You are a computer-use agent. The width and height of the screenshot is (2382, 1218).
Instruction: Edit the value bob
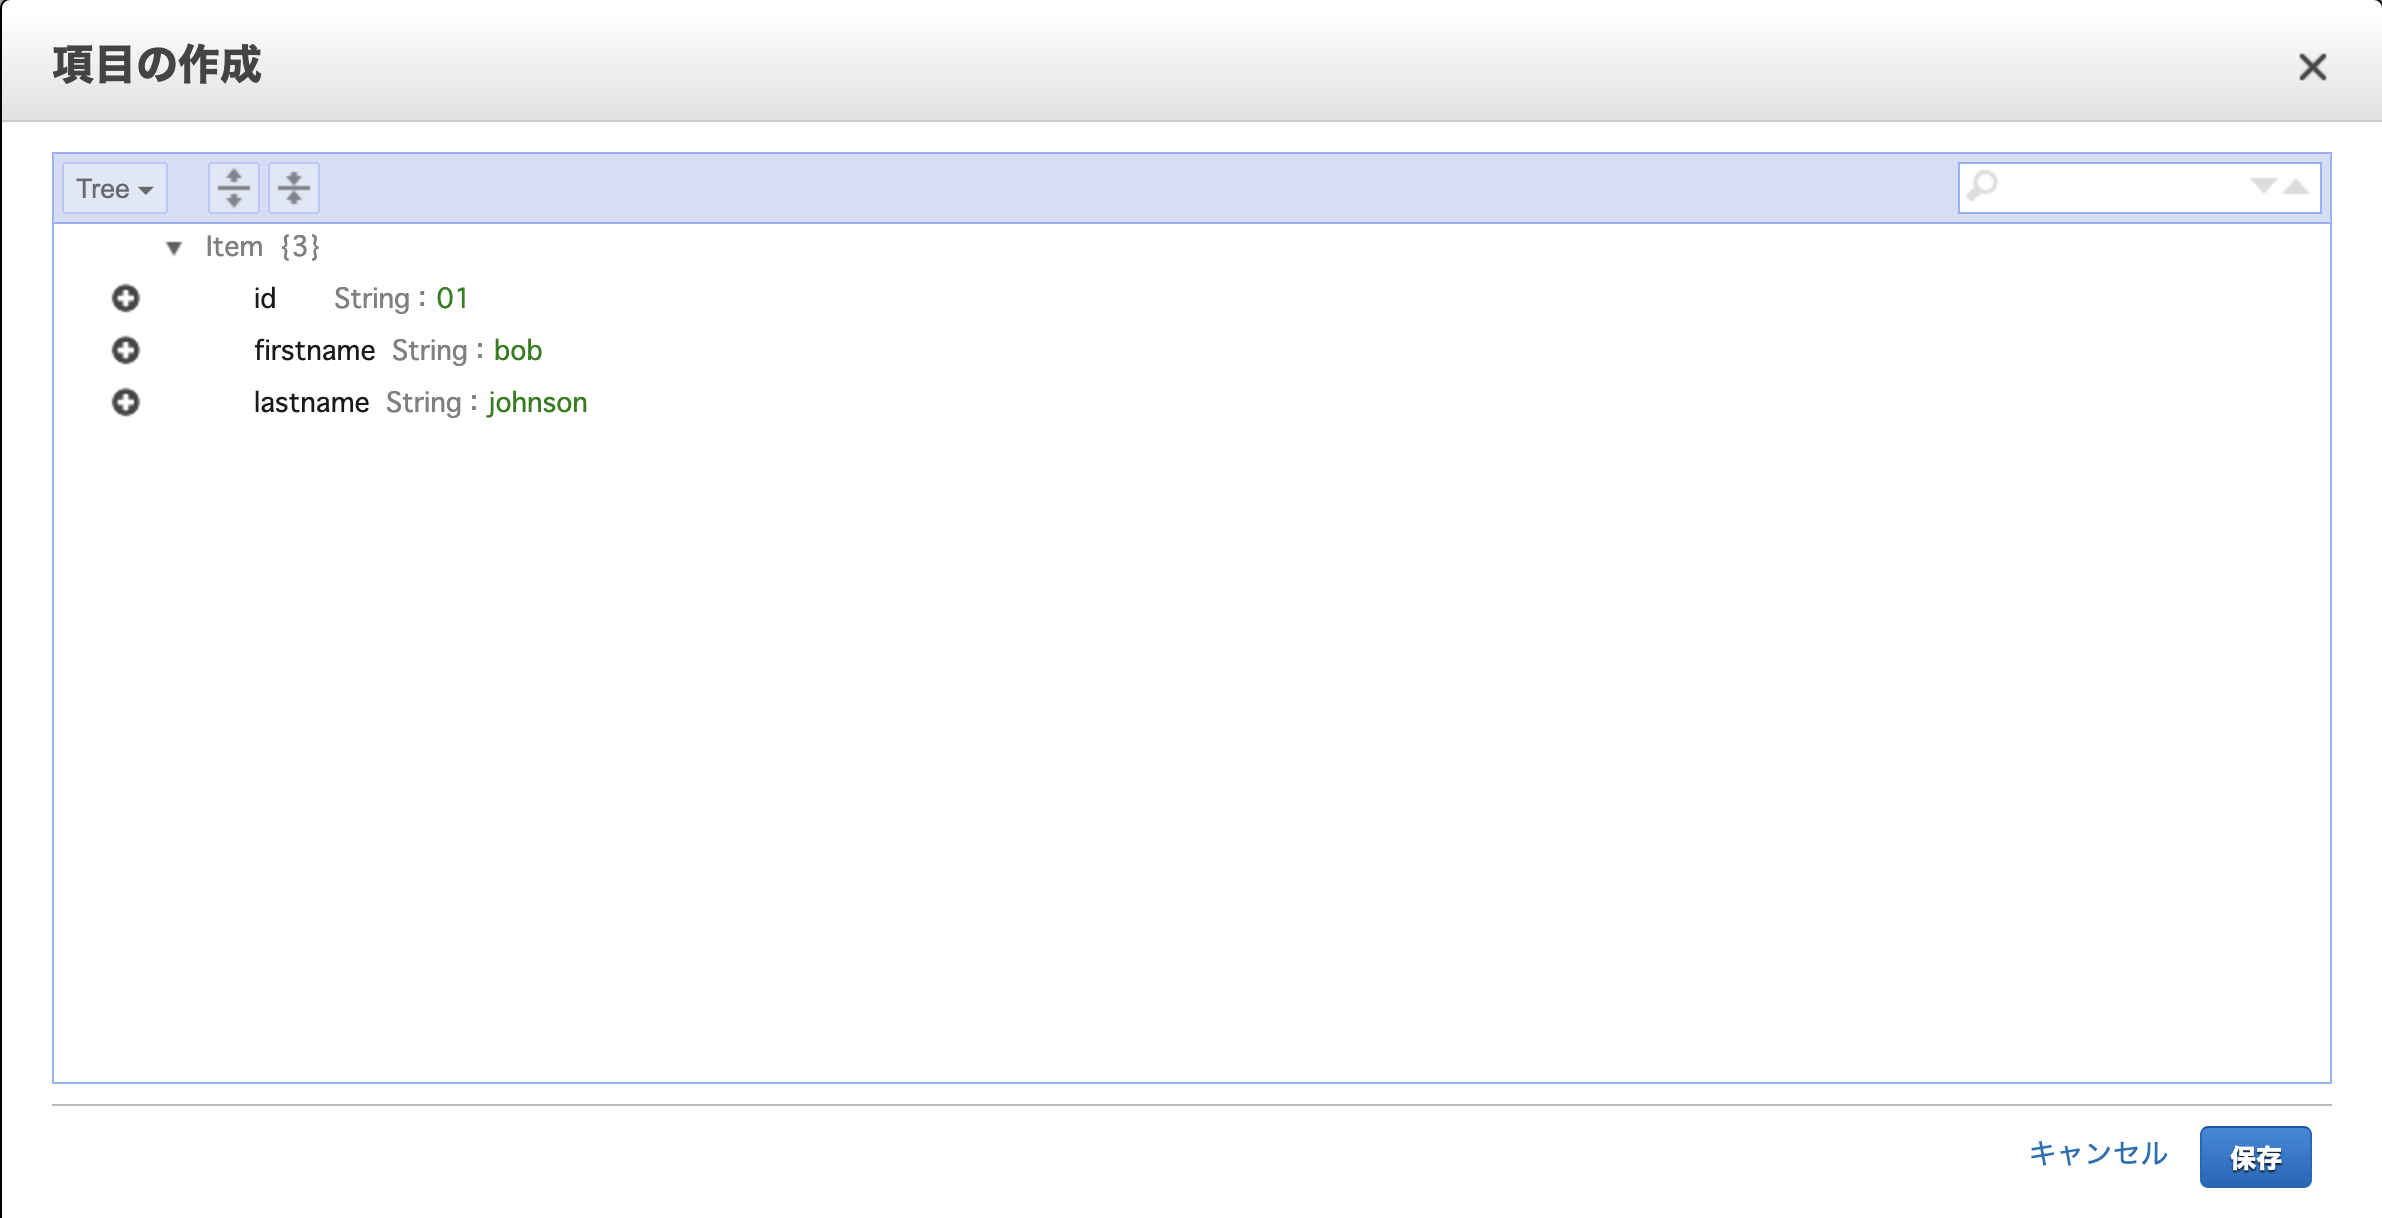(518, 350)
